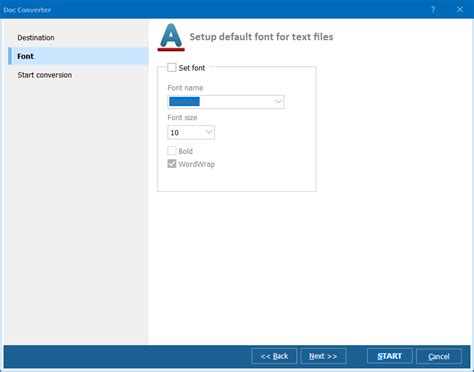The height and width of the screenshot is (372, 474).
Task: Click the large letter A font icon
Action: [x=171, y=37]
